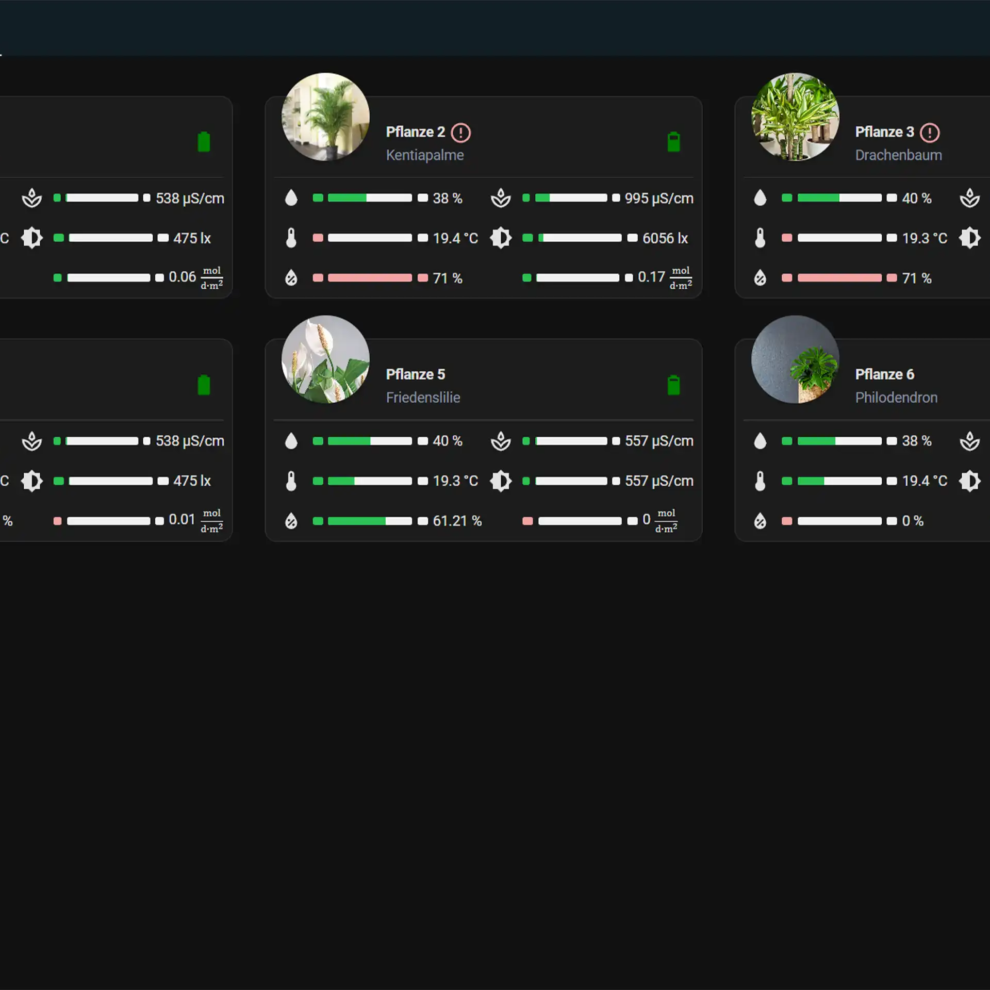Click the 0.17 mol value
Screen dimensions: 990x990
click(x=665, y=278)
